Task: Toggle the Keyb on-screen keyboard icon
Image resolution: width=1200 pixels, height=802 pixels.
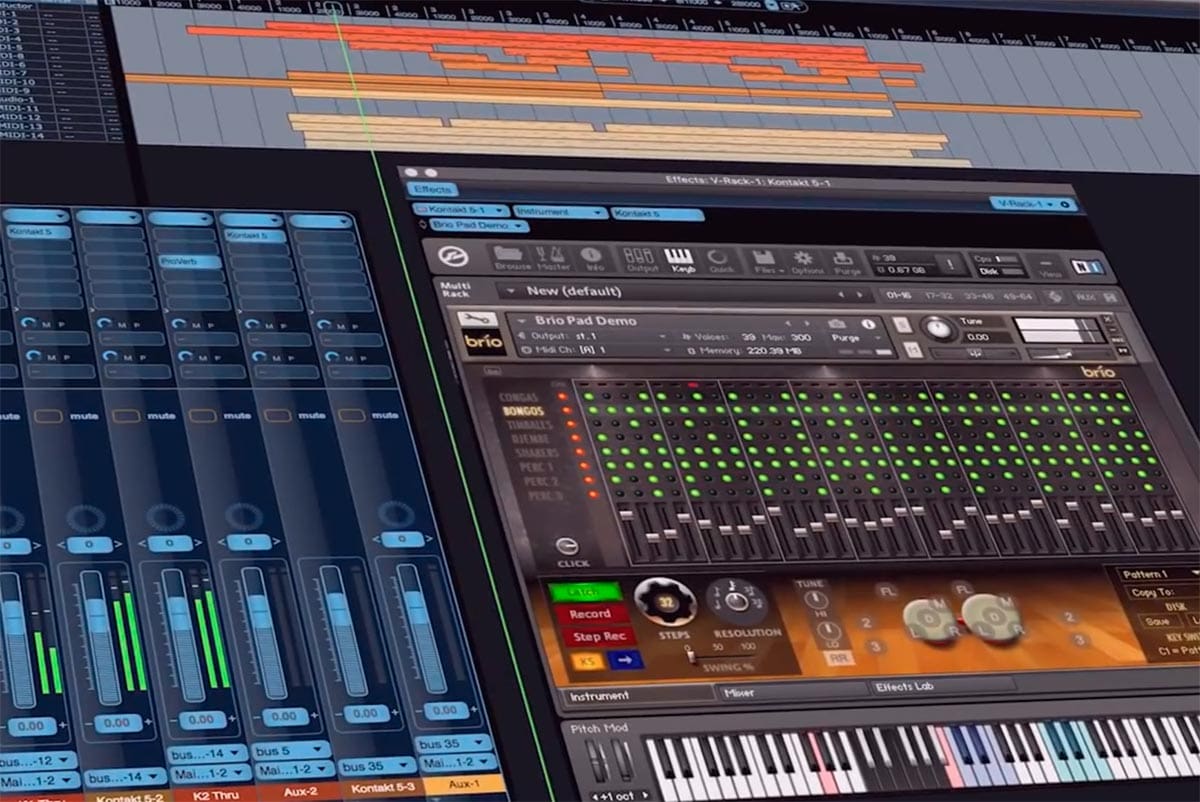Action: tap(680, 259)
